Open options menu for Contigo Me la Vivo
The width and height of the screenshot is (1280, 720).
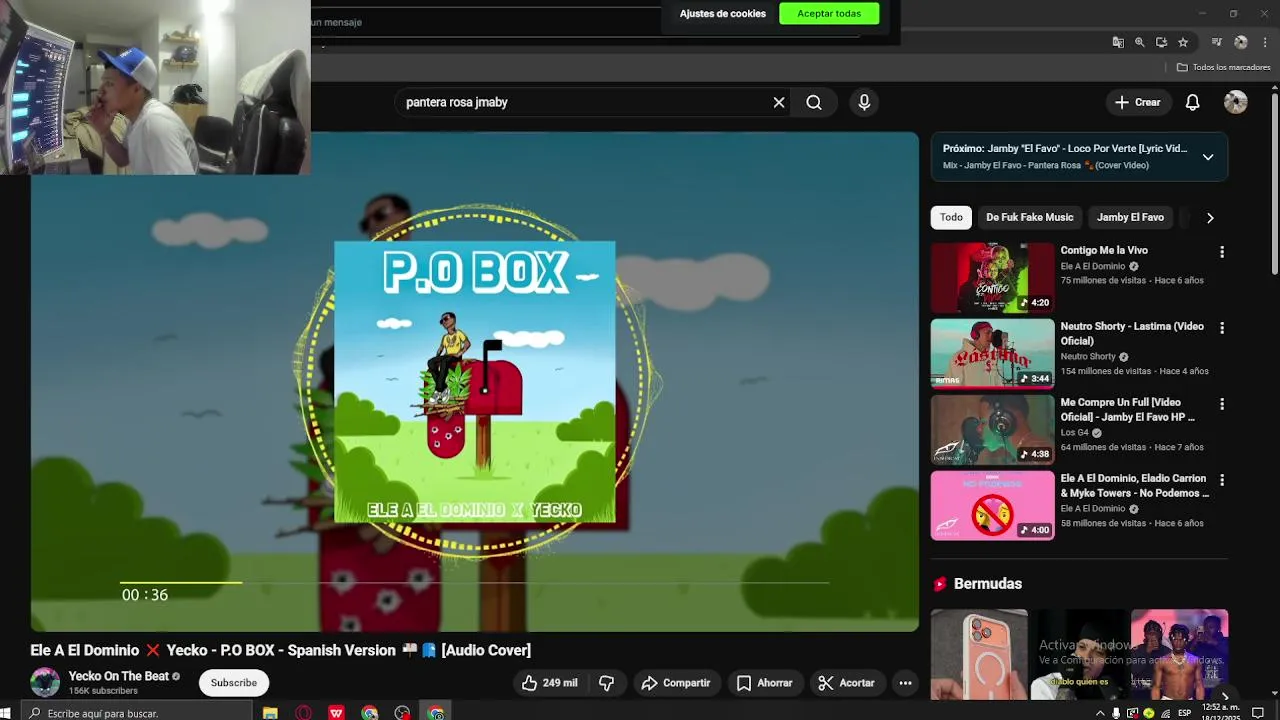(x=1221, y=252)
